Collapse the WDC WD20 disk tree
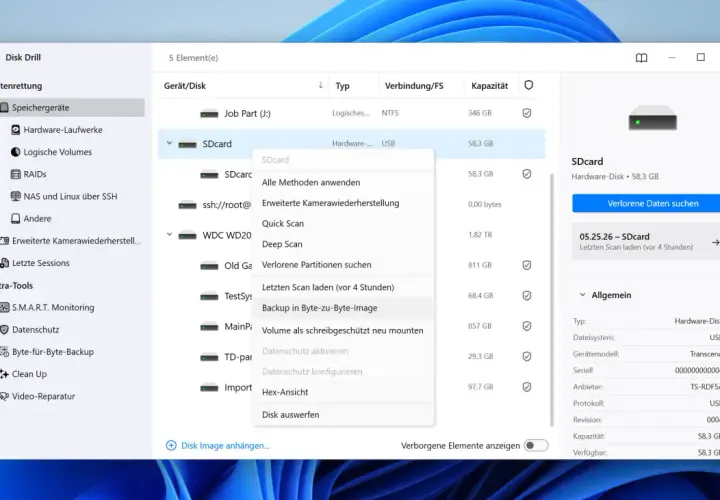This screenshot has height=500, width=720. click(169, 235)
